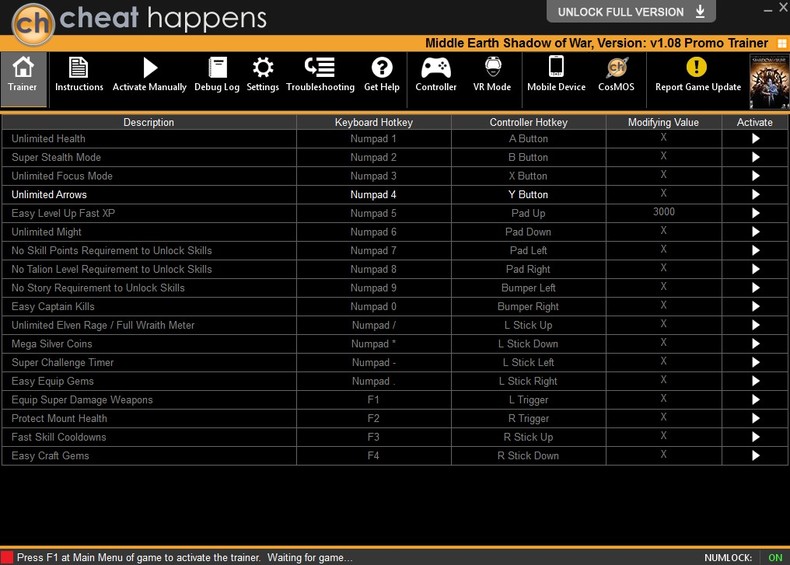Enable VR Mode
Viewport: 790px width, 565px height.
pyautogui.click(x=492, y=74)
